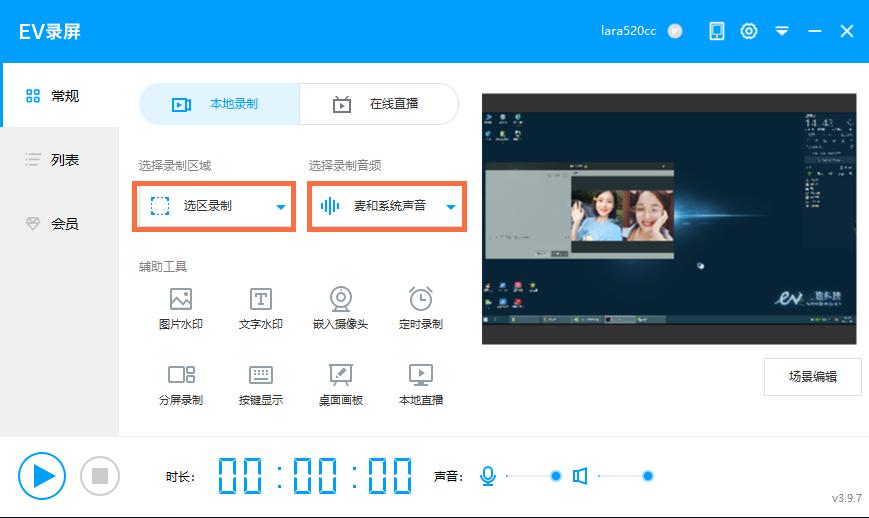The width and height of the screenshot is (869, 518).
Task: Select the 会员 member sidebar item
Action: 59,224
